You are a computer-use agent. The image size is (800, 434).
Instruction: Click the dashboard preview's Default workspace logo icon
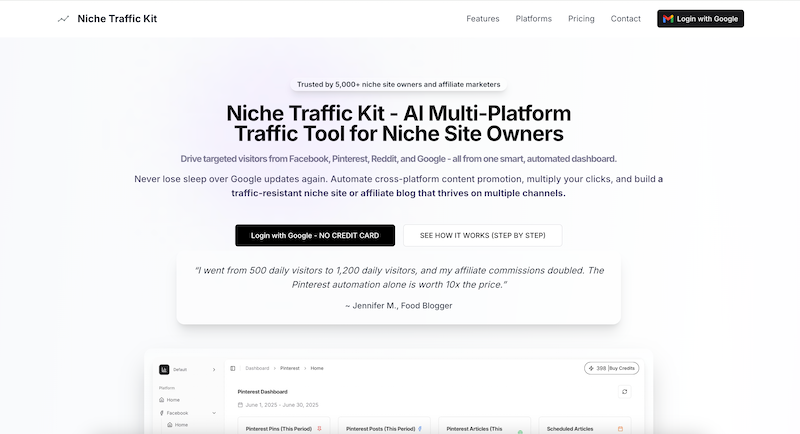pos(164,369)
